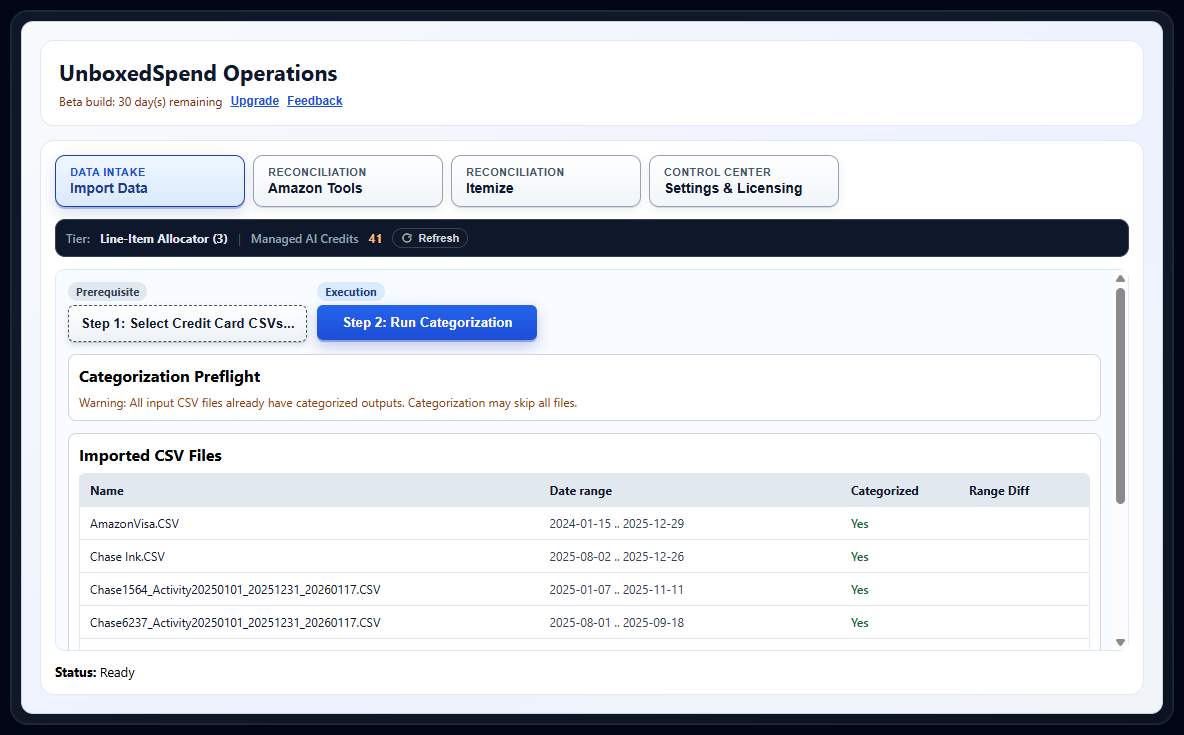
Task: Click the Categorized column header
Action: tap(885, 490)
